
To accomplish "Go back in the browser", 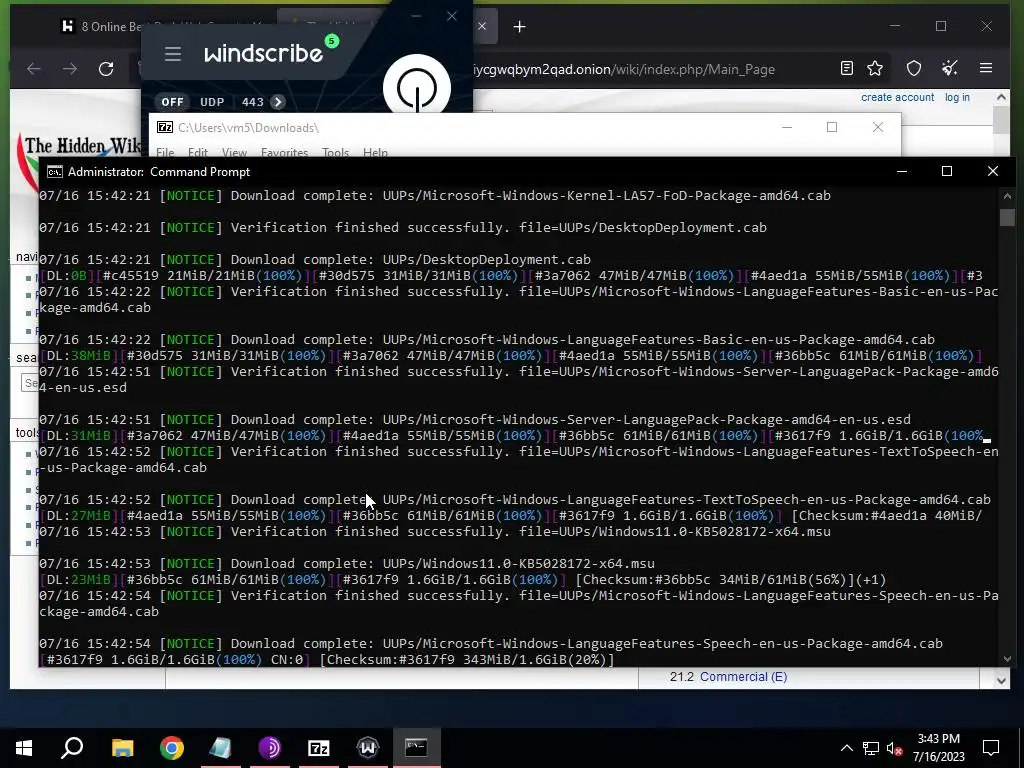I will point(34,69).
